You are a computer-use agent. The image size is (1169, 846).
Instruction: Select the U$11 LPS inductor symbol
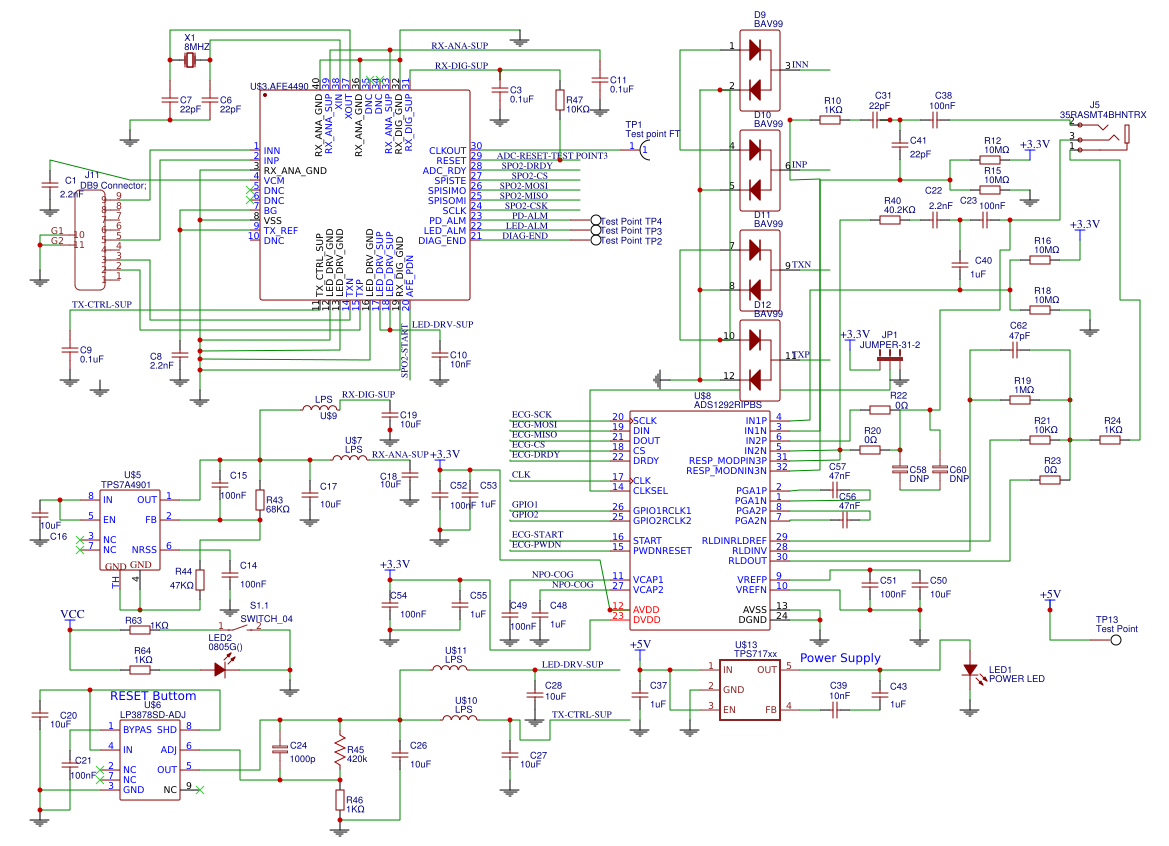point(450,668)
